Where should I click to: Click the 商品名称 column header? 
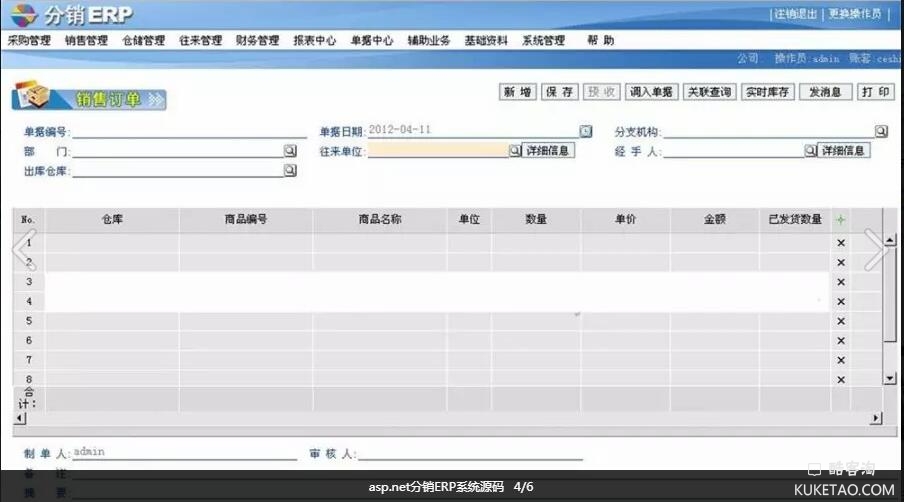pos(379,220)
